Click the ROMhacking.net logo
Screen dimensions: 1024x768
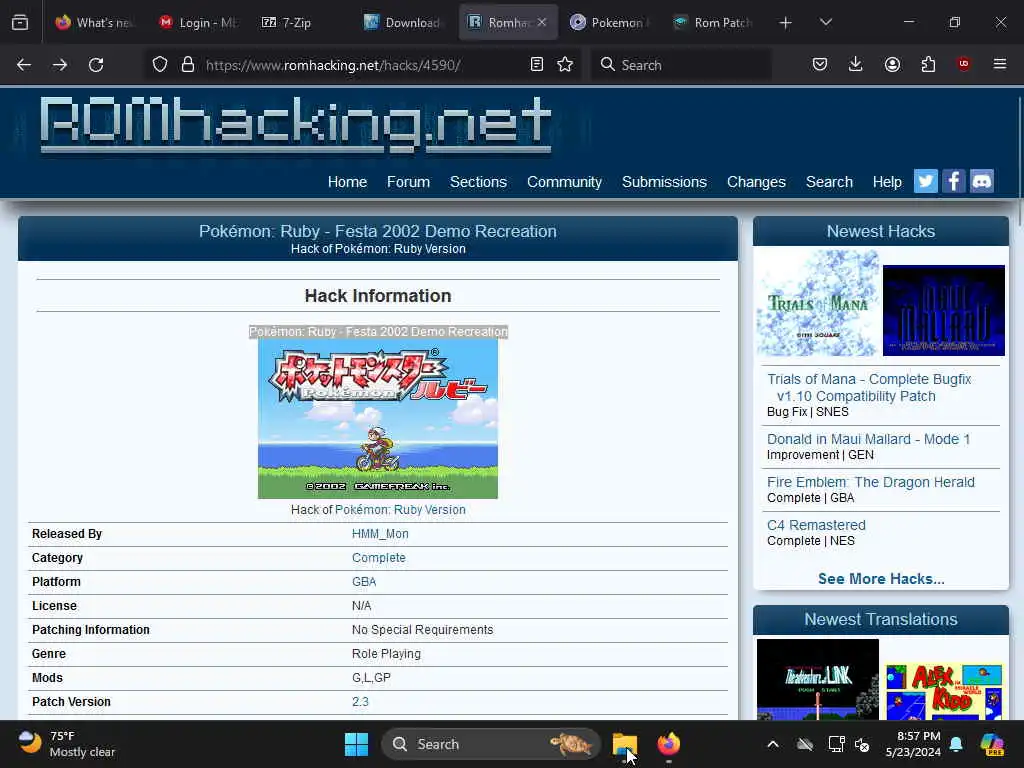click(x=295, y=125)
